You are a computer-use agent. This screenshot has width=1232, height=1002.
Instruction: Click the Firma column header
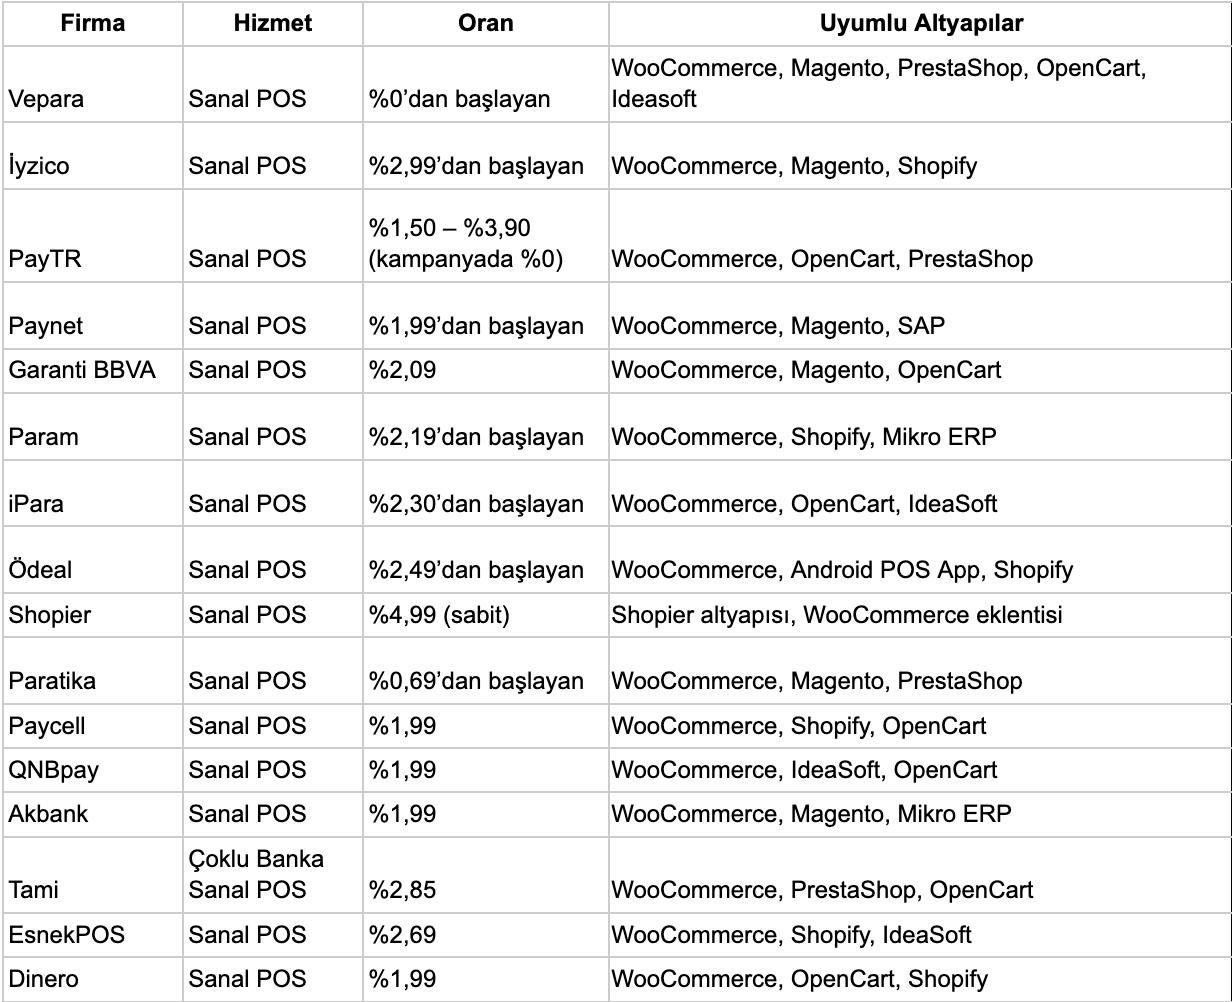pyautogui.click(x=92, y=23)
